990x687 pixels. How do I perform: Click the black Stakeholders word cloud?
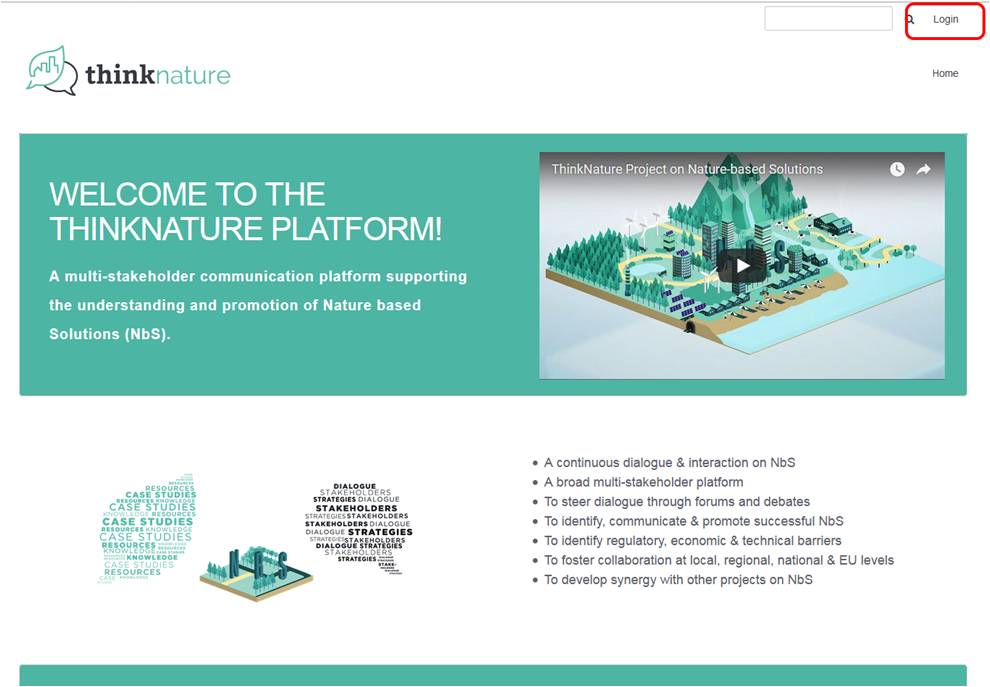(x=360, y=524)
